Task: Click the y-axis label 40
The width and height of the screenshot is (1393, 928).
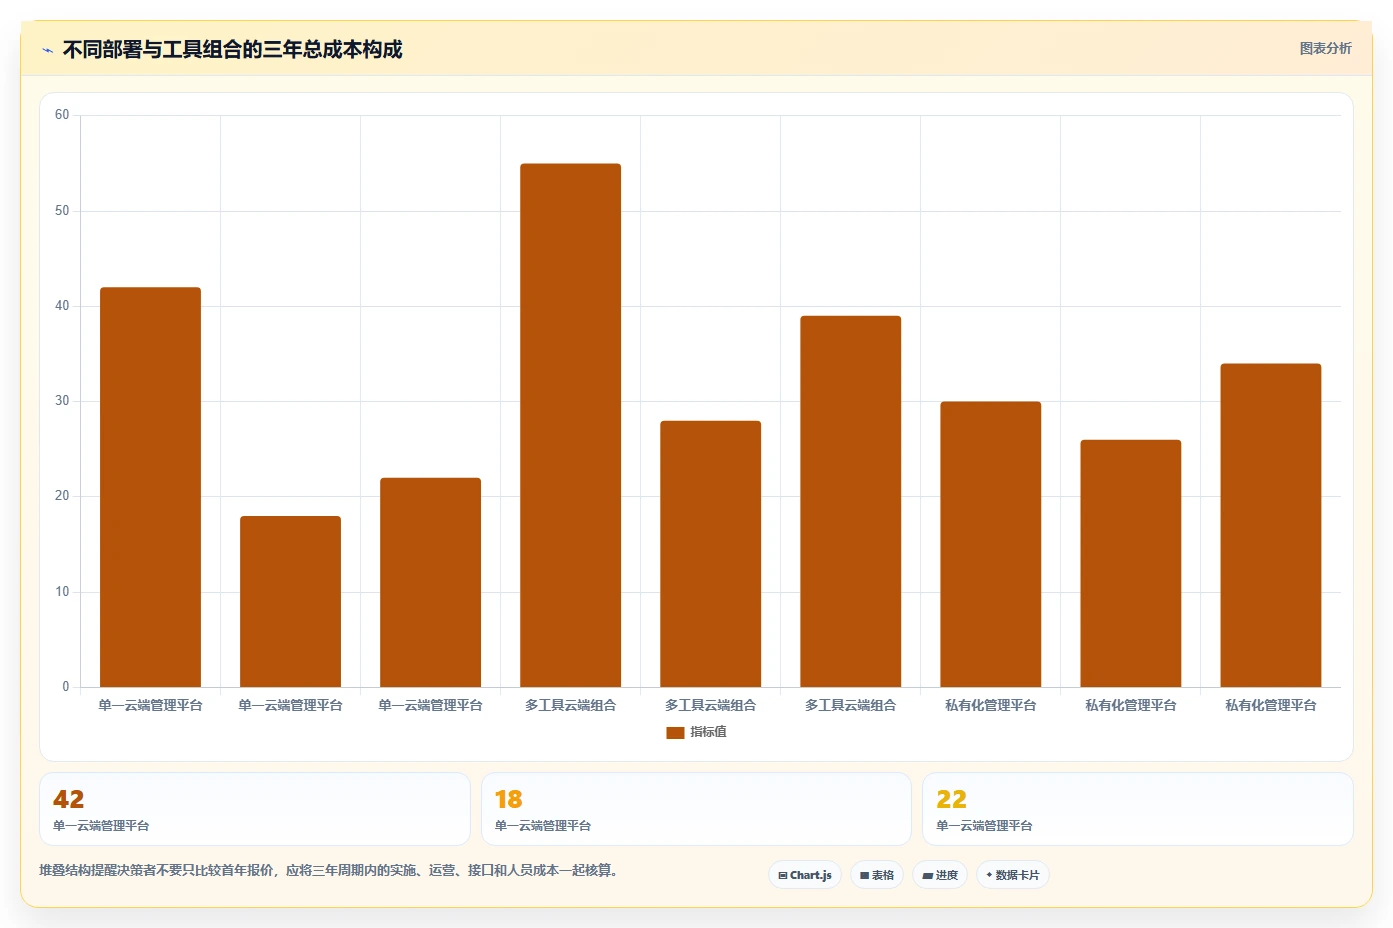Action: [62, 306]
